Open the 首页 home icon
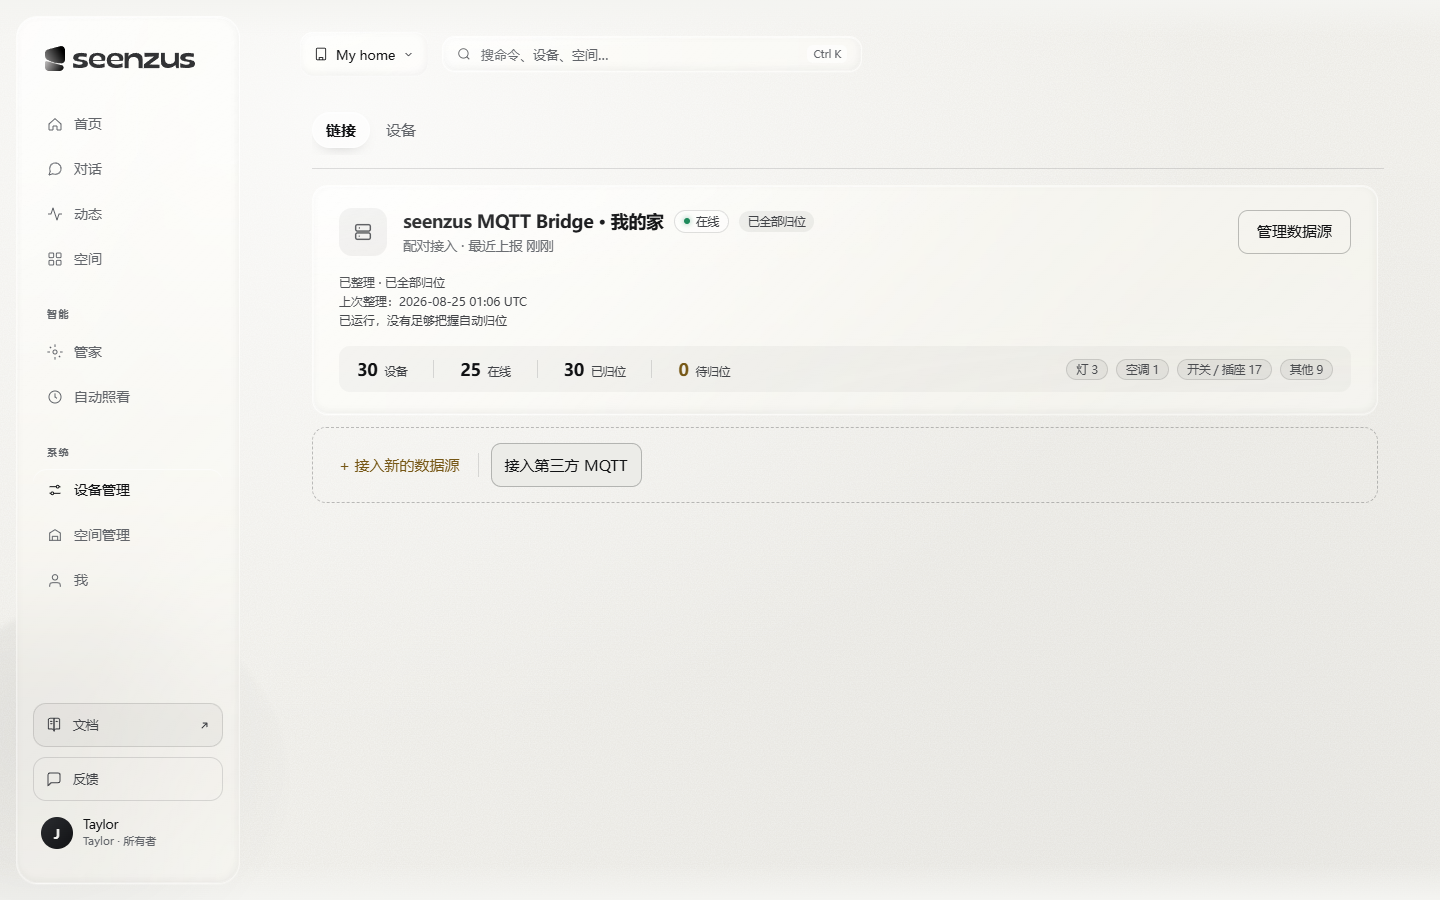The height and width of the screenshot is (900, 1440). 55,124
